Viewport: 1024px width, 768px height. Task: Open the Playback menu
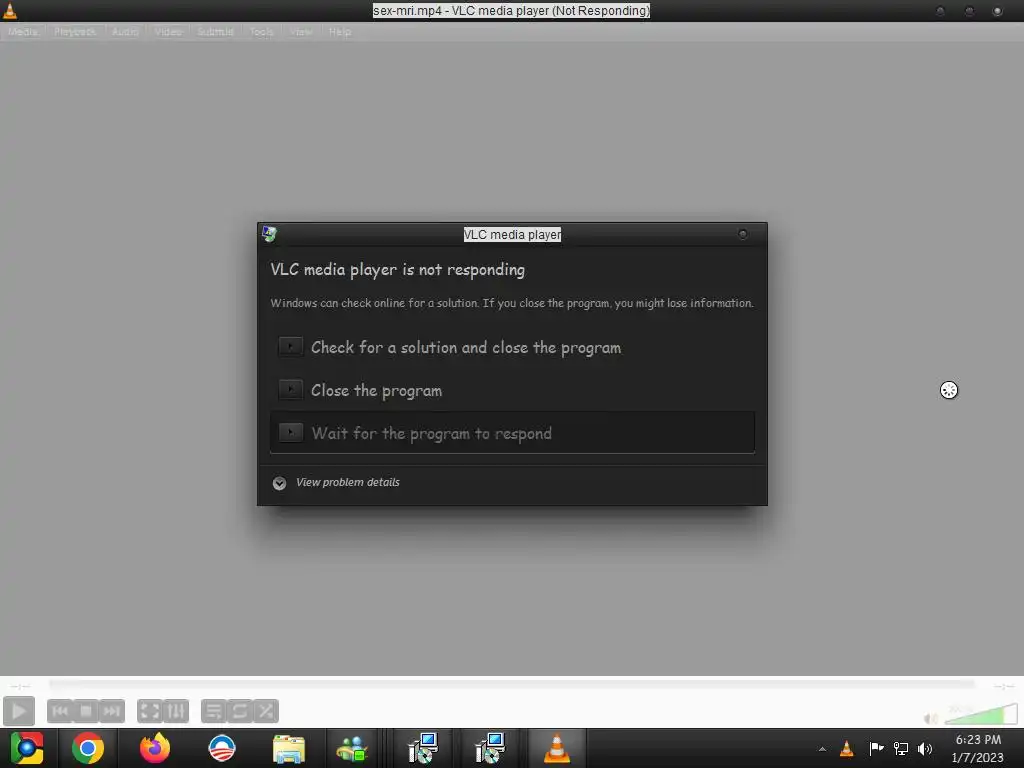click(75, 31)
